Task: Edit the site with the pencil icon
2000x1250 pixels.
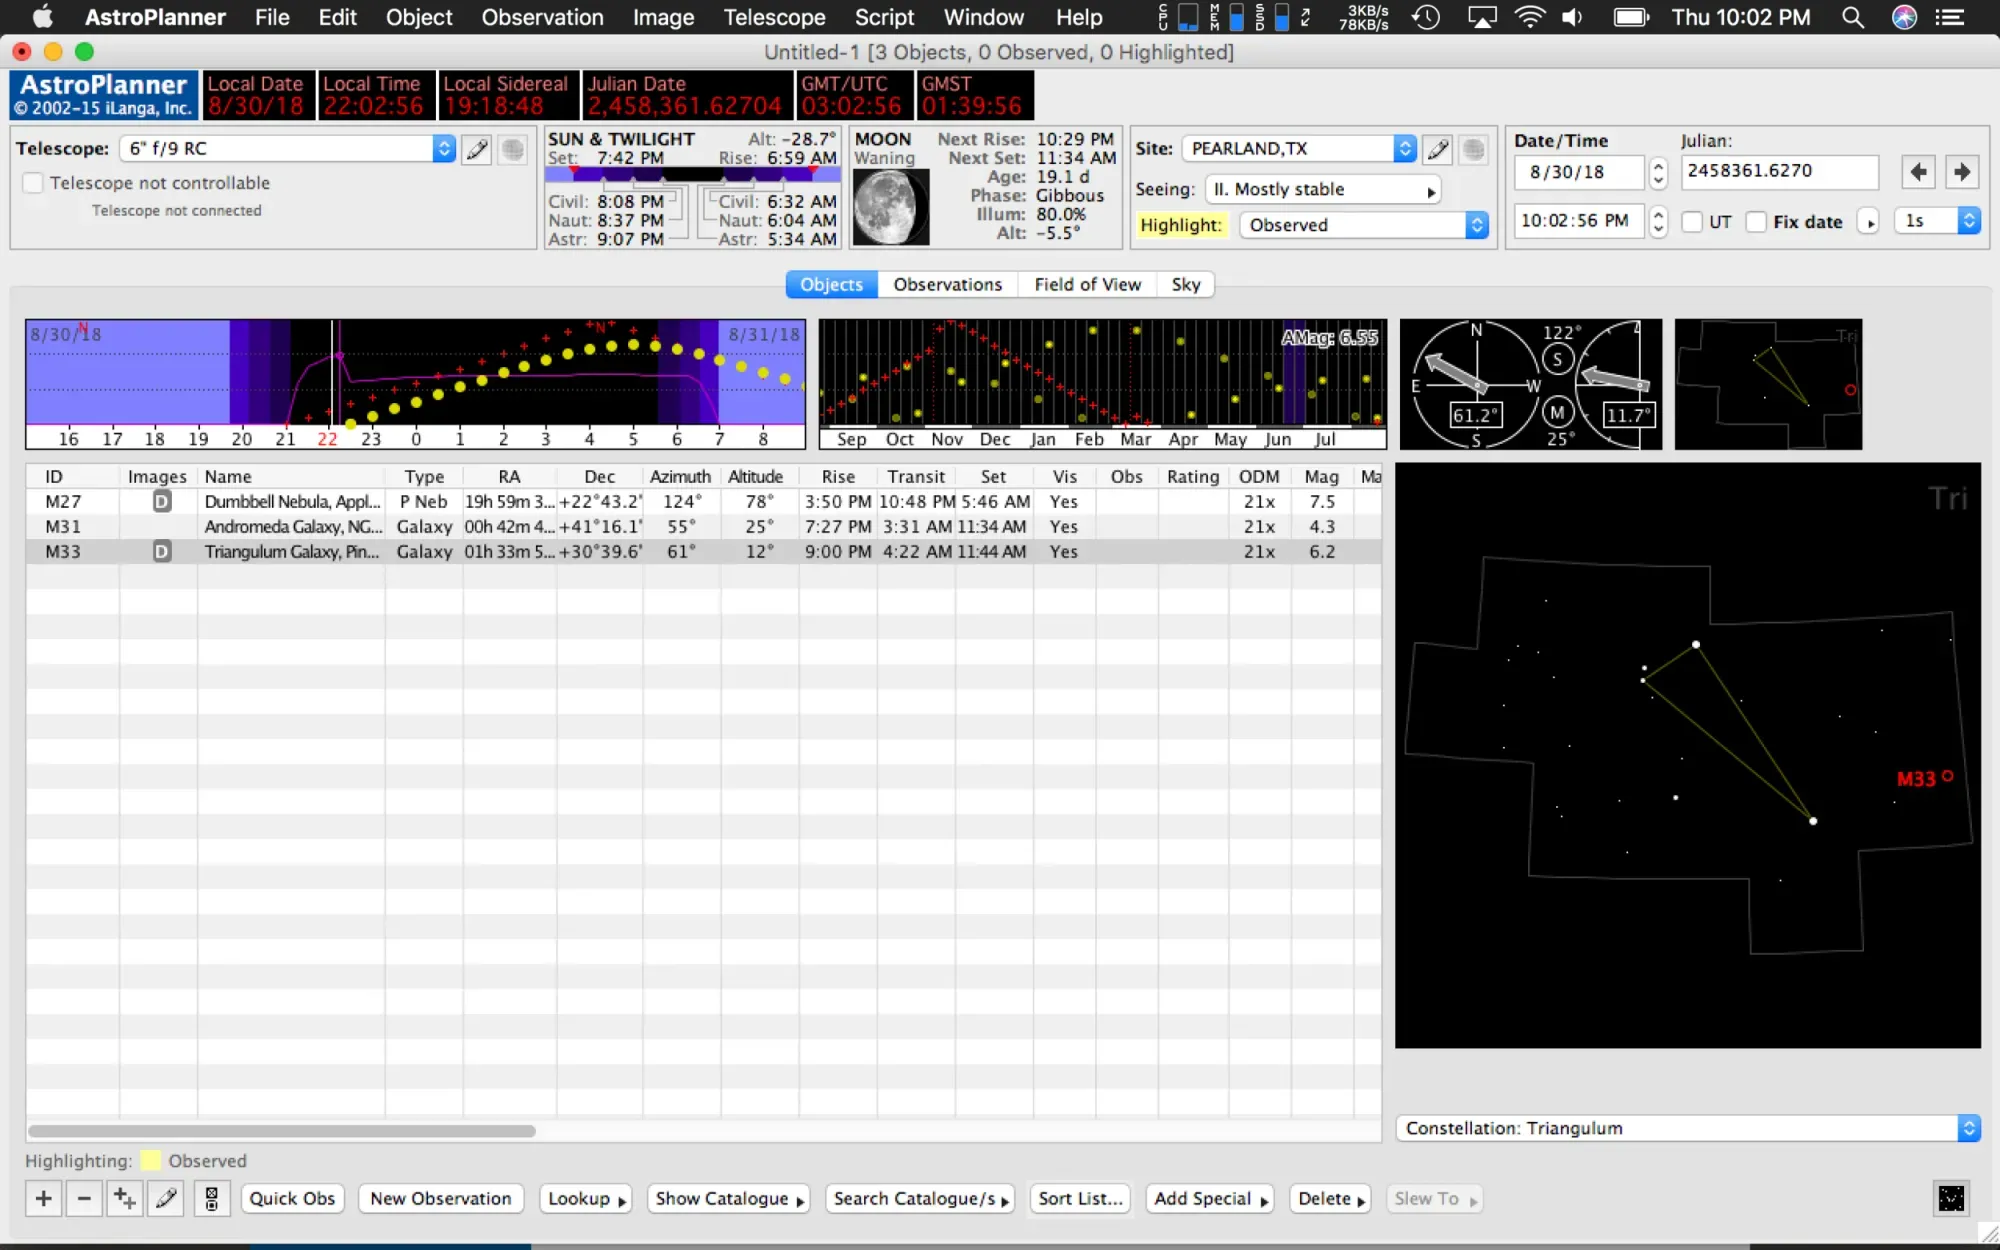Action: 1437,149
